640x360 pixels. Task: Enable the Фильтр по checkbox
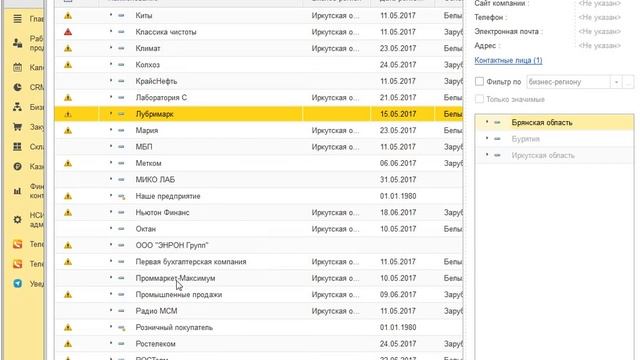[479, 82]
